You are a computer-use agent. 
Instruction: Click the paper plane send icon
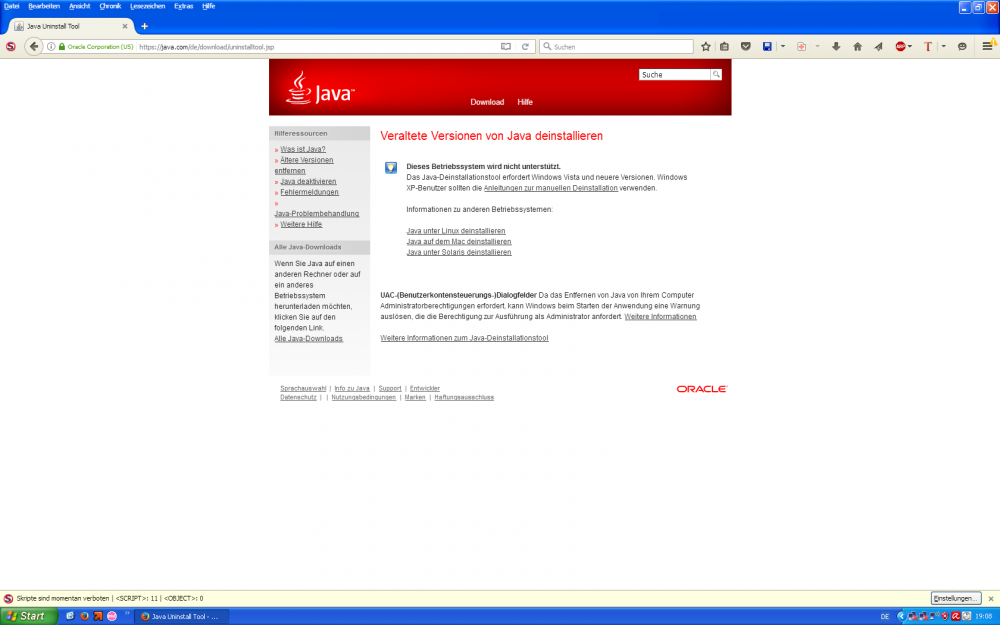click(x=878, y=47)
